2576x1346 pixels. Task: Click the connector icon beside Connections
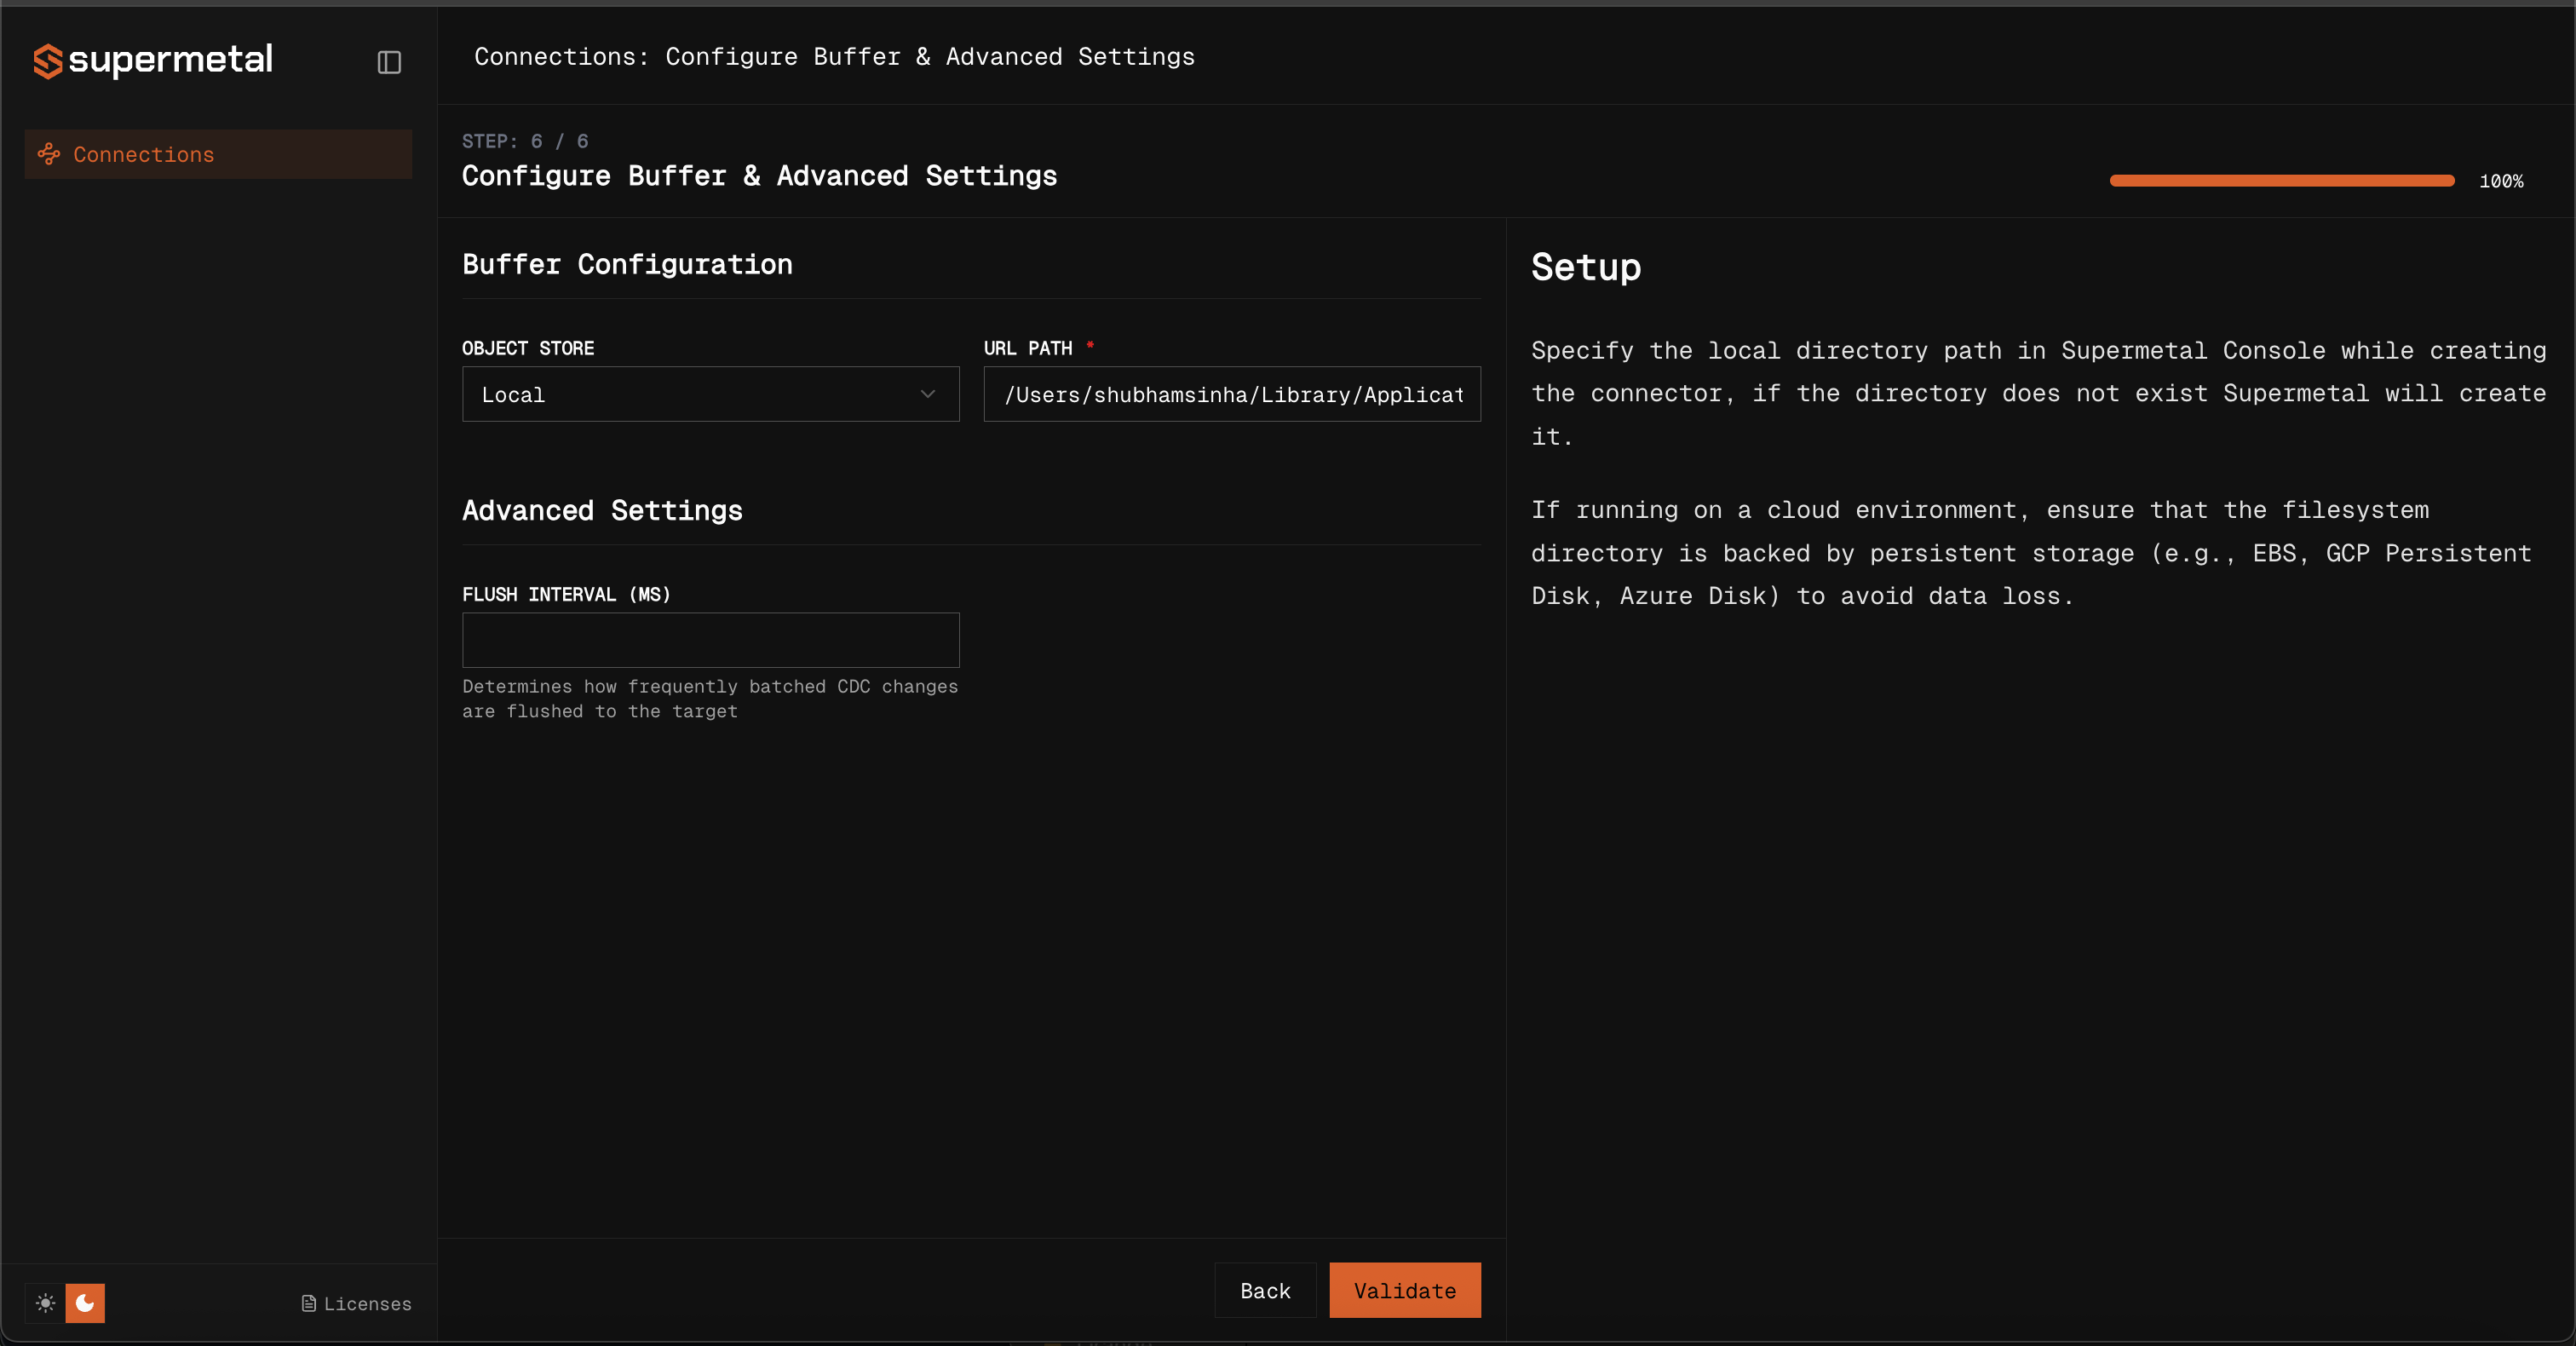pos(48,154)
